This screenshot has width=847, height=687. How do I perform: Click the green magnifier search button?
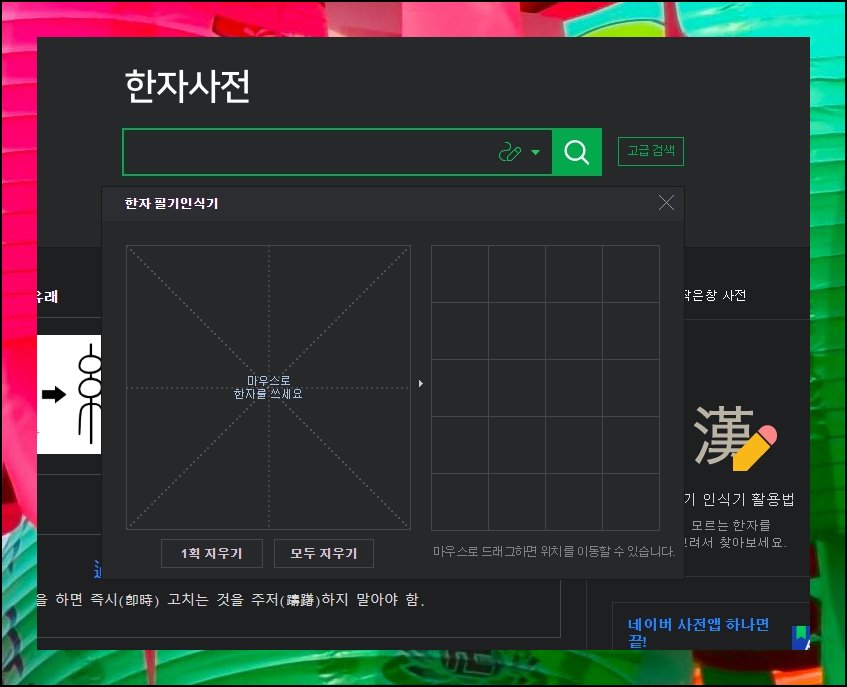[576, 152]
